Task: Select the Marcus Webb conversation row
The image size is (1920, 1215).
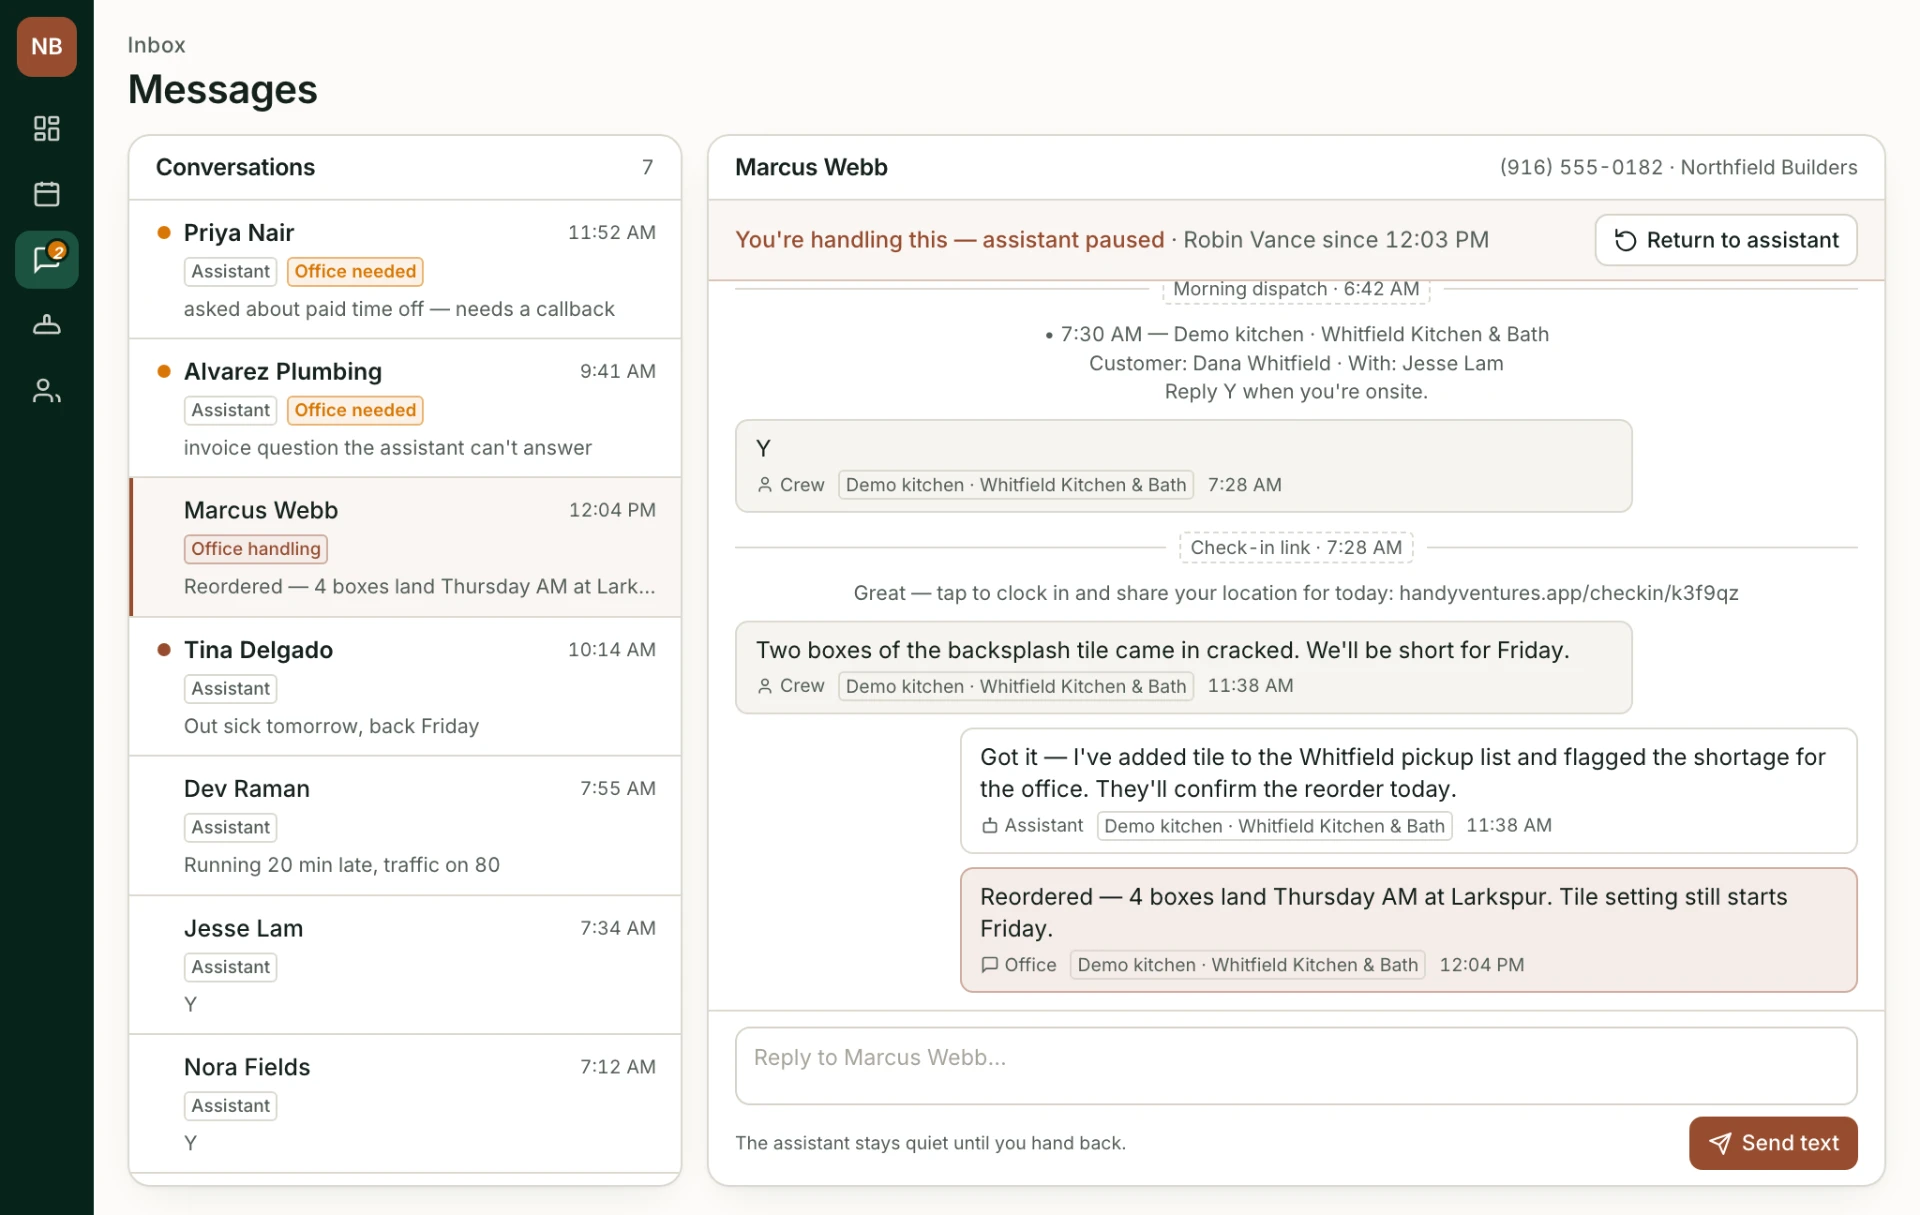Action: (405, 547)
